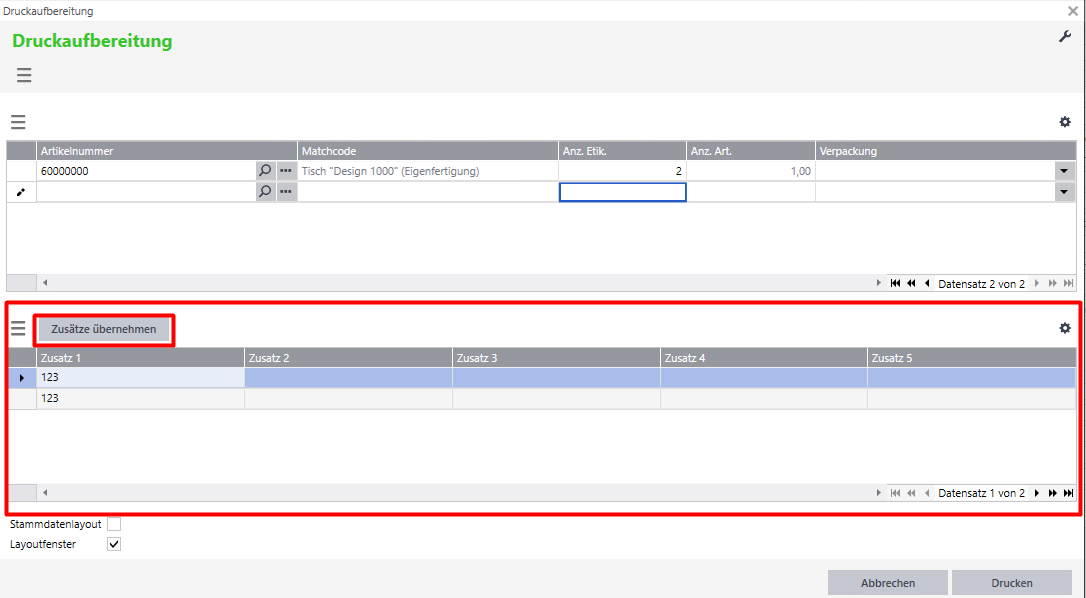Click the ellipsis button beside article 60000000

coord(286,171)
